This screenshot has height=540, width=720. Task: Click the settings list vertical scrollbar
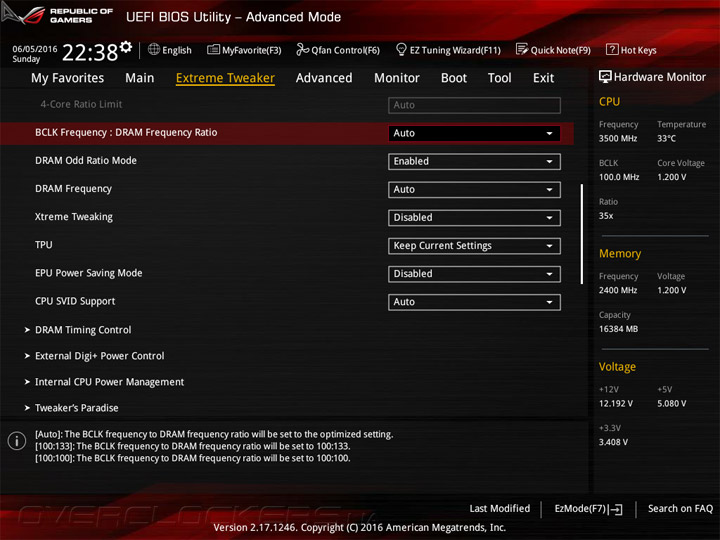pos(582,234)
